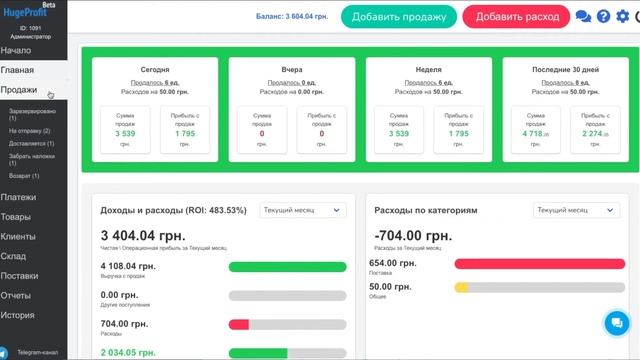Open Забрать наложки (1) sales submenu
This screenshot has height=360, width=640.
(x=31, y=159)
